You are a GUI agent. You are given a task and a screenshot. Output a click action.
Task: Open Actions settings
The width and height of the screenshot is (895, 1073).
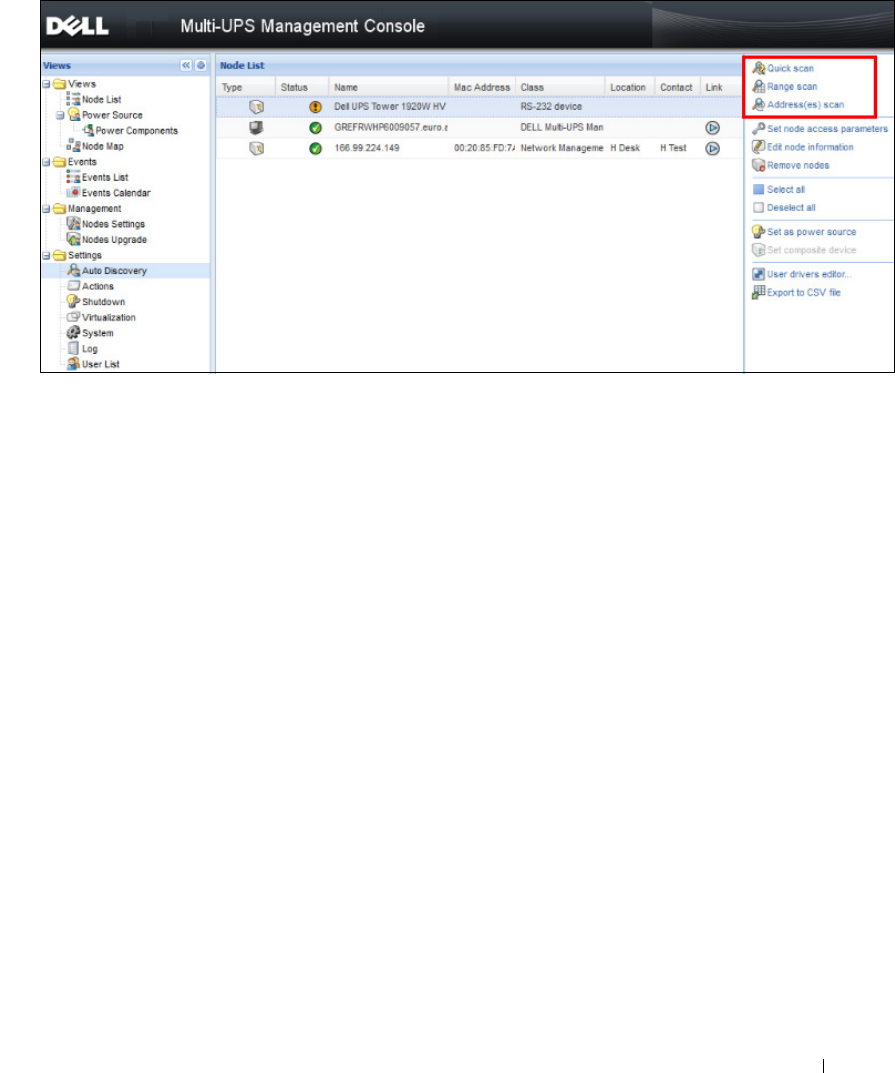[x=98, y=286]
